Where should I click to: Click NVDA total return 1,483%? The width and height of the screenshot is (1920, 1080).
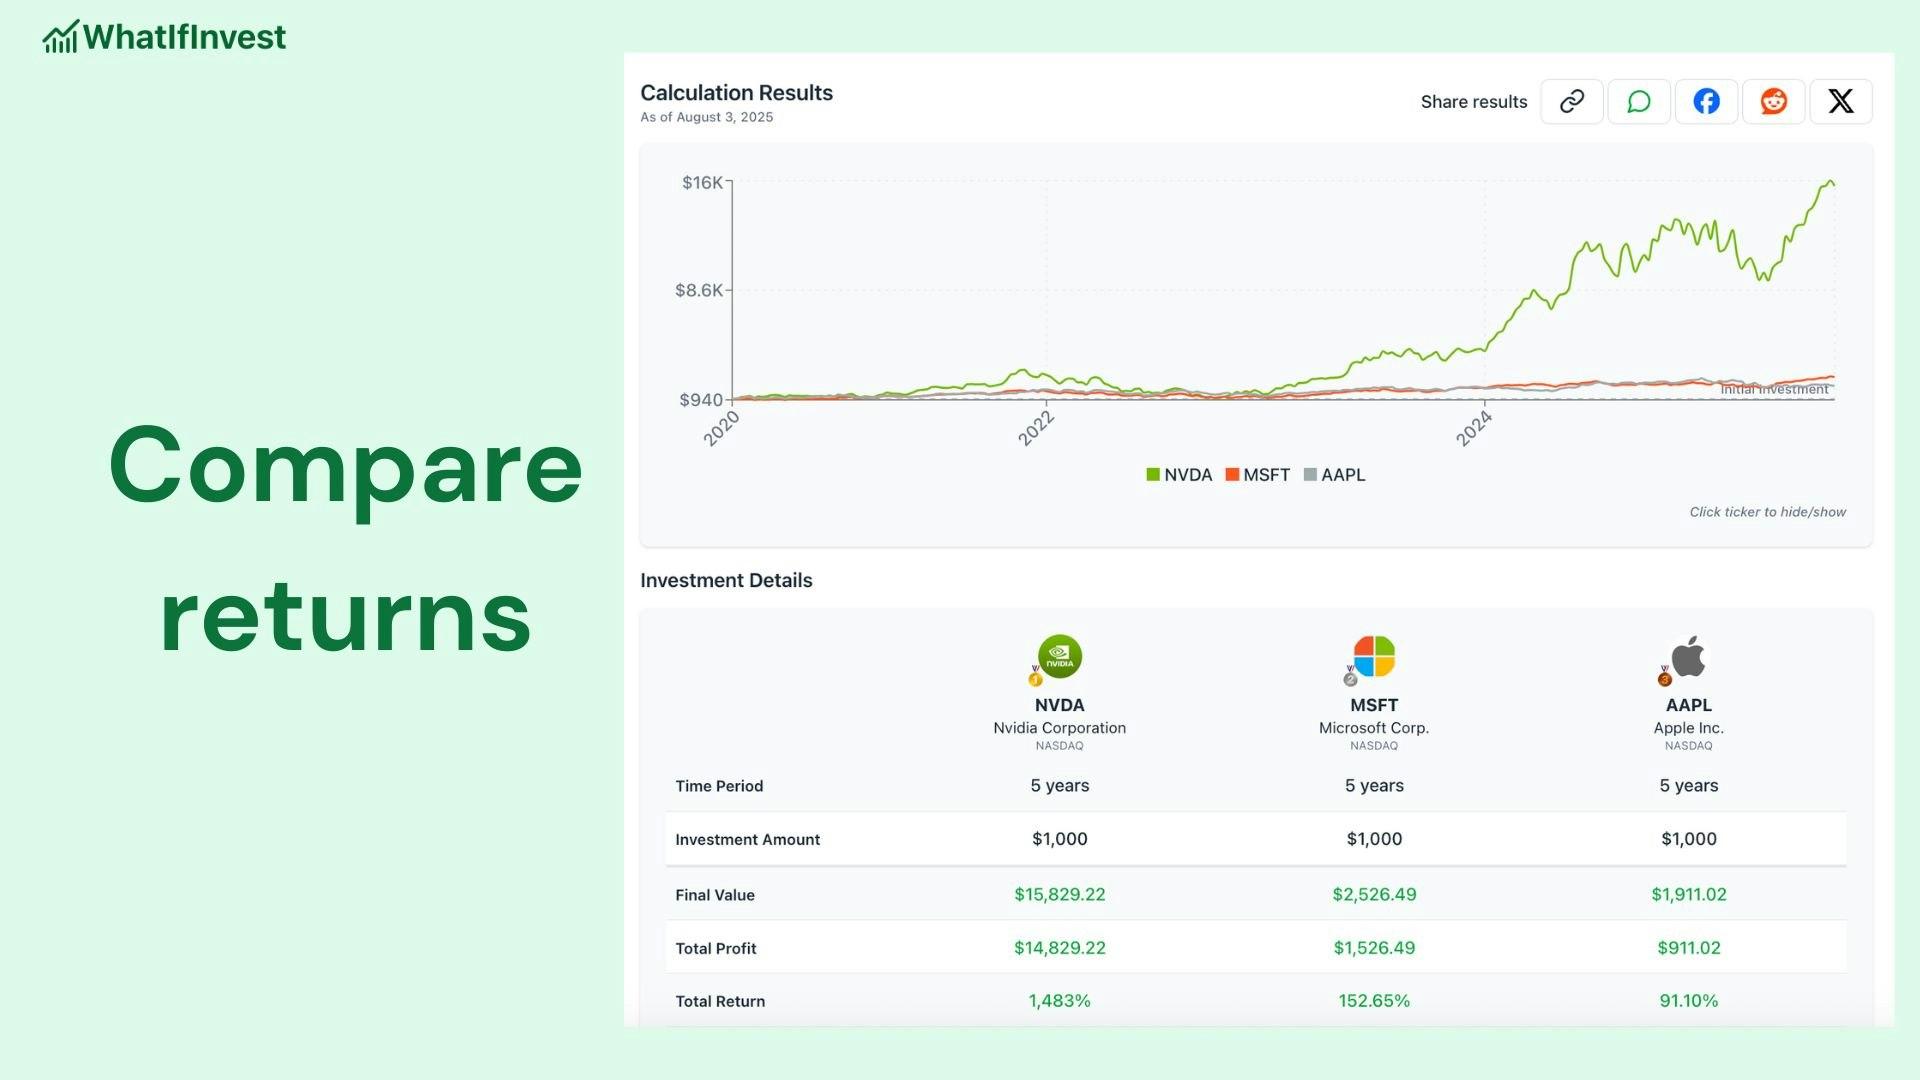[1060, 1000]
